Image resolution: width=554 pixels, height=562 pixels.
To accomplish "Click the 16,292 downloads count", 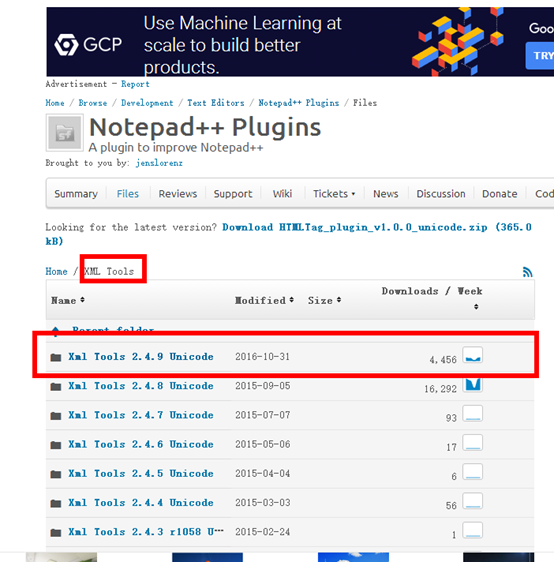I will pyautogui.click(x=440, y=389).
